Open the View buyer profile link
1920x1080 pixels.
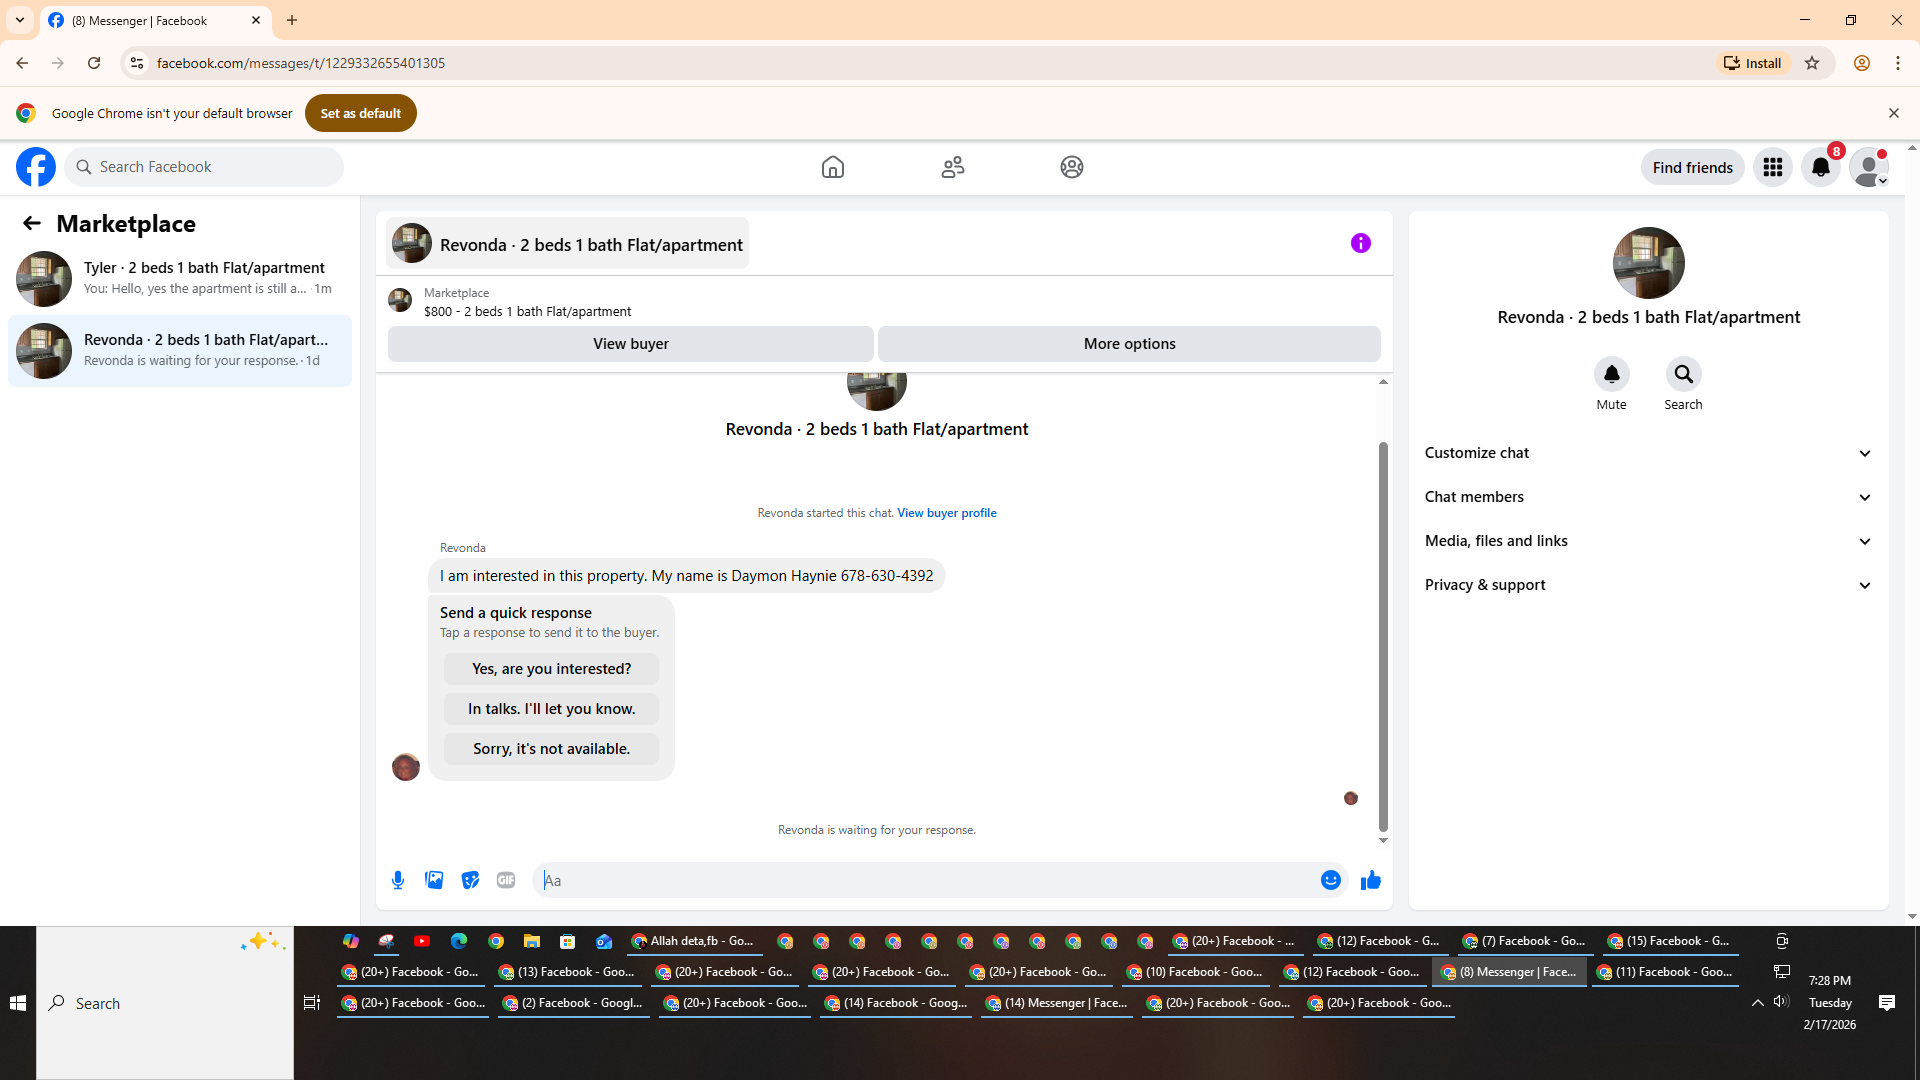(x=946, y=513)
